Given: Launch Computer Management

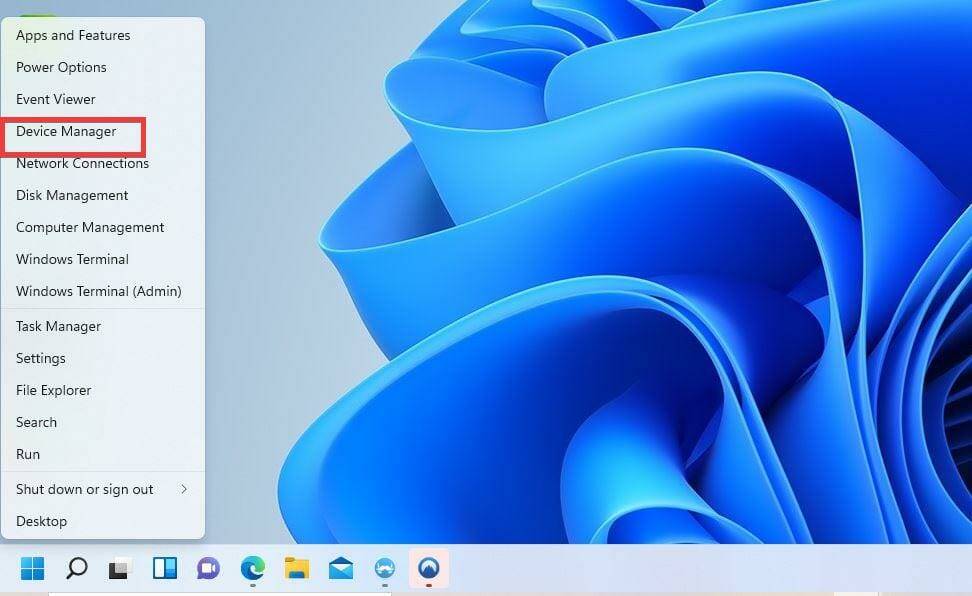Looking at the screenshot, I should (90, 227).
